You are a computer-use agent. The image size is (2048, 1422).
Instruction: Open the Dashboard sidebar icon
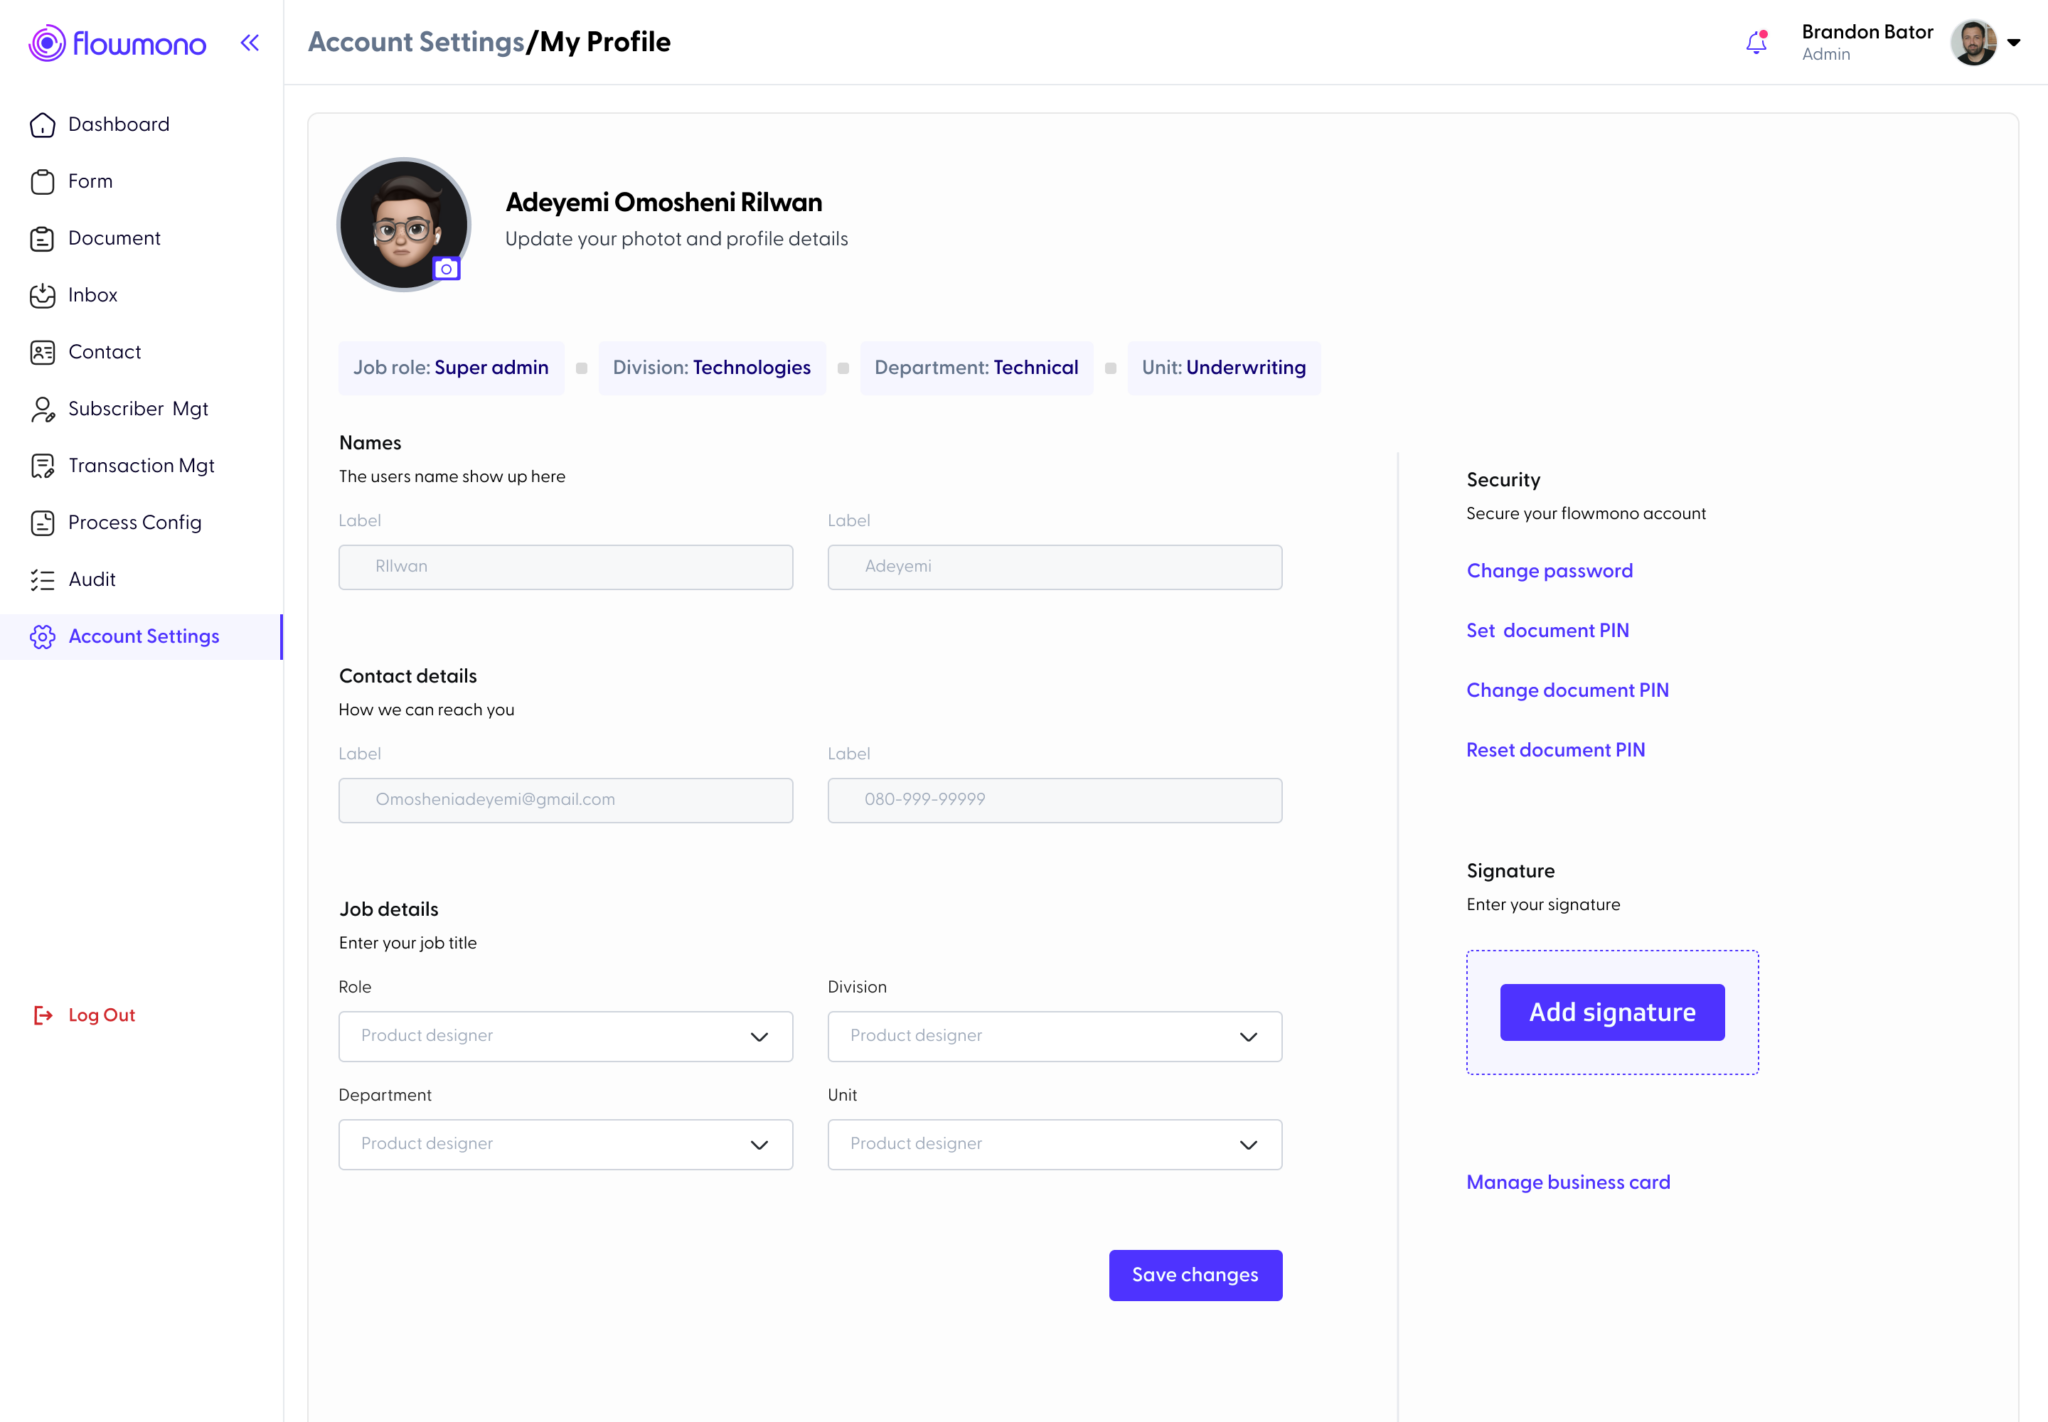pos(42,124)
